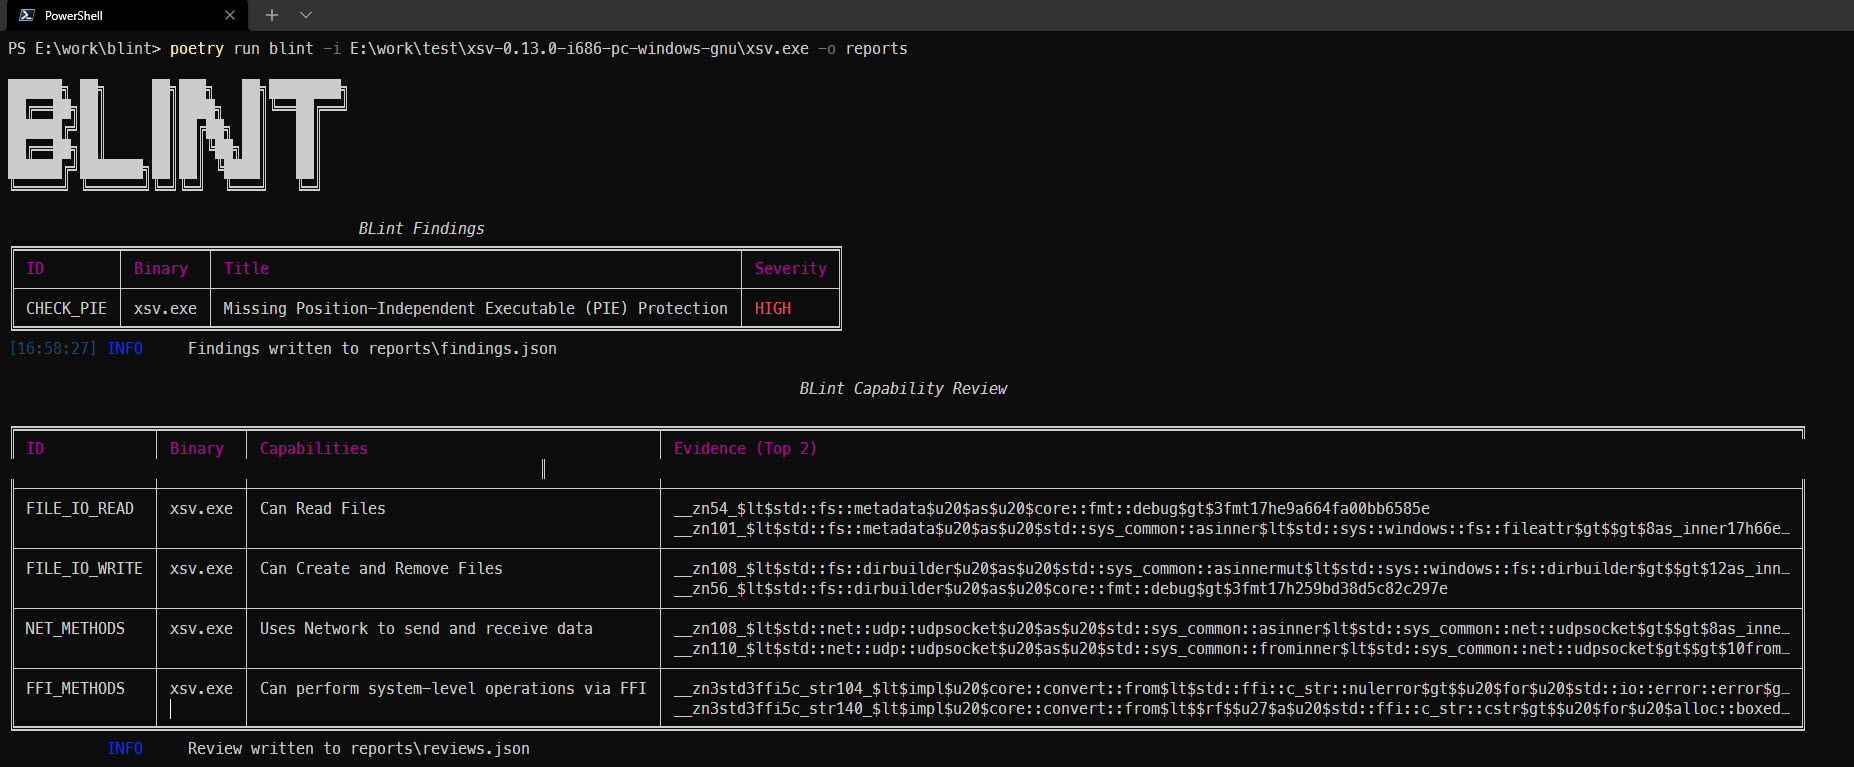
Task: Click the 'CHECK_PIE' finding ID
Action: (66, 309)
